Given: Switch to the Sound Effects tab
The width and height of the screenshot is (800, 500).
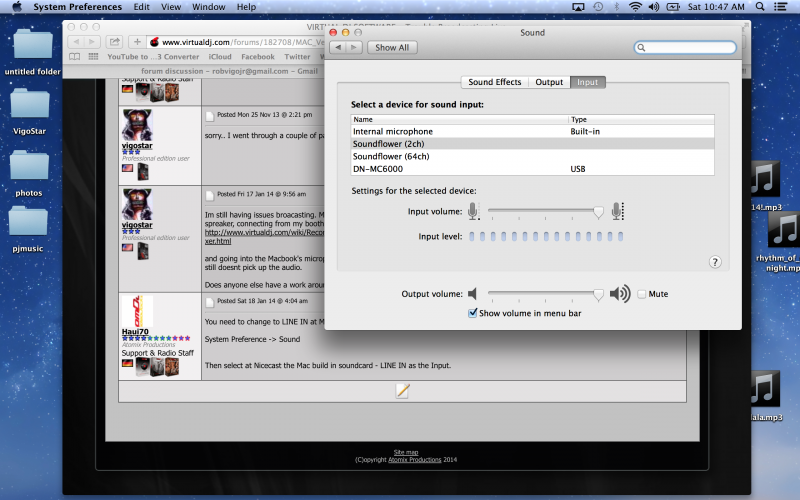Looking at the screenshot, I should 494,82.
